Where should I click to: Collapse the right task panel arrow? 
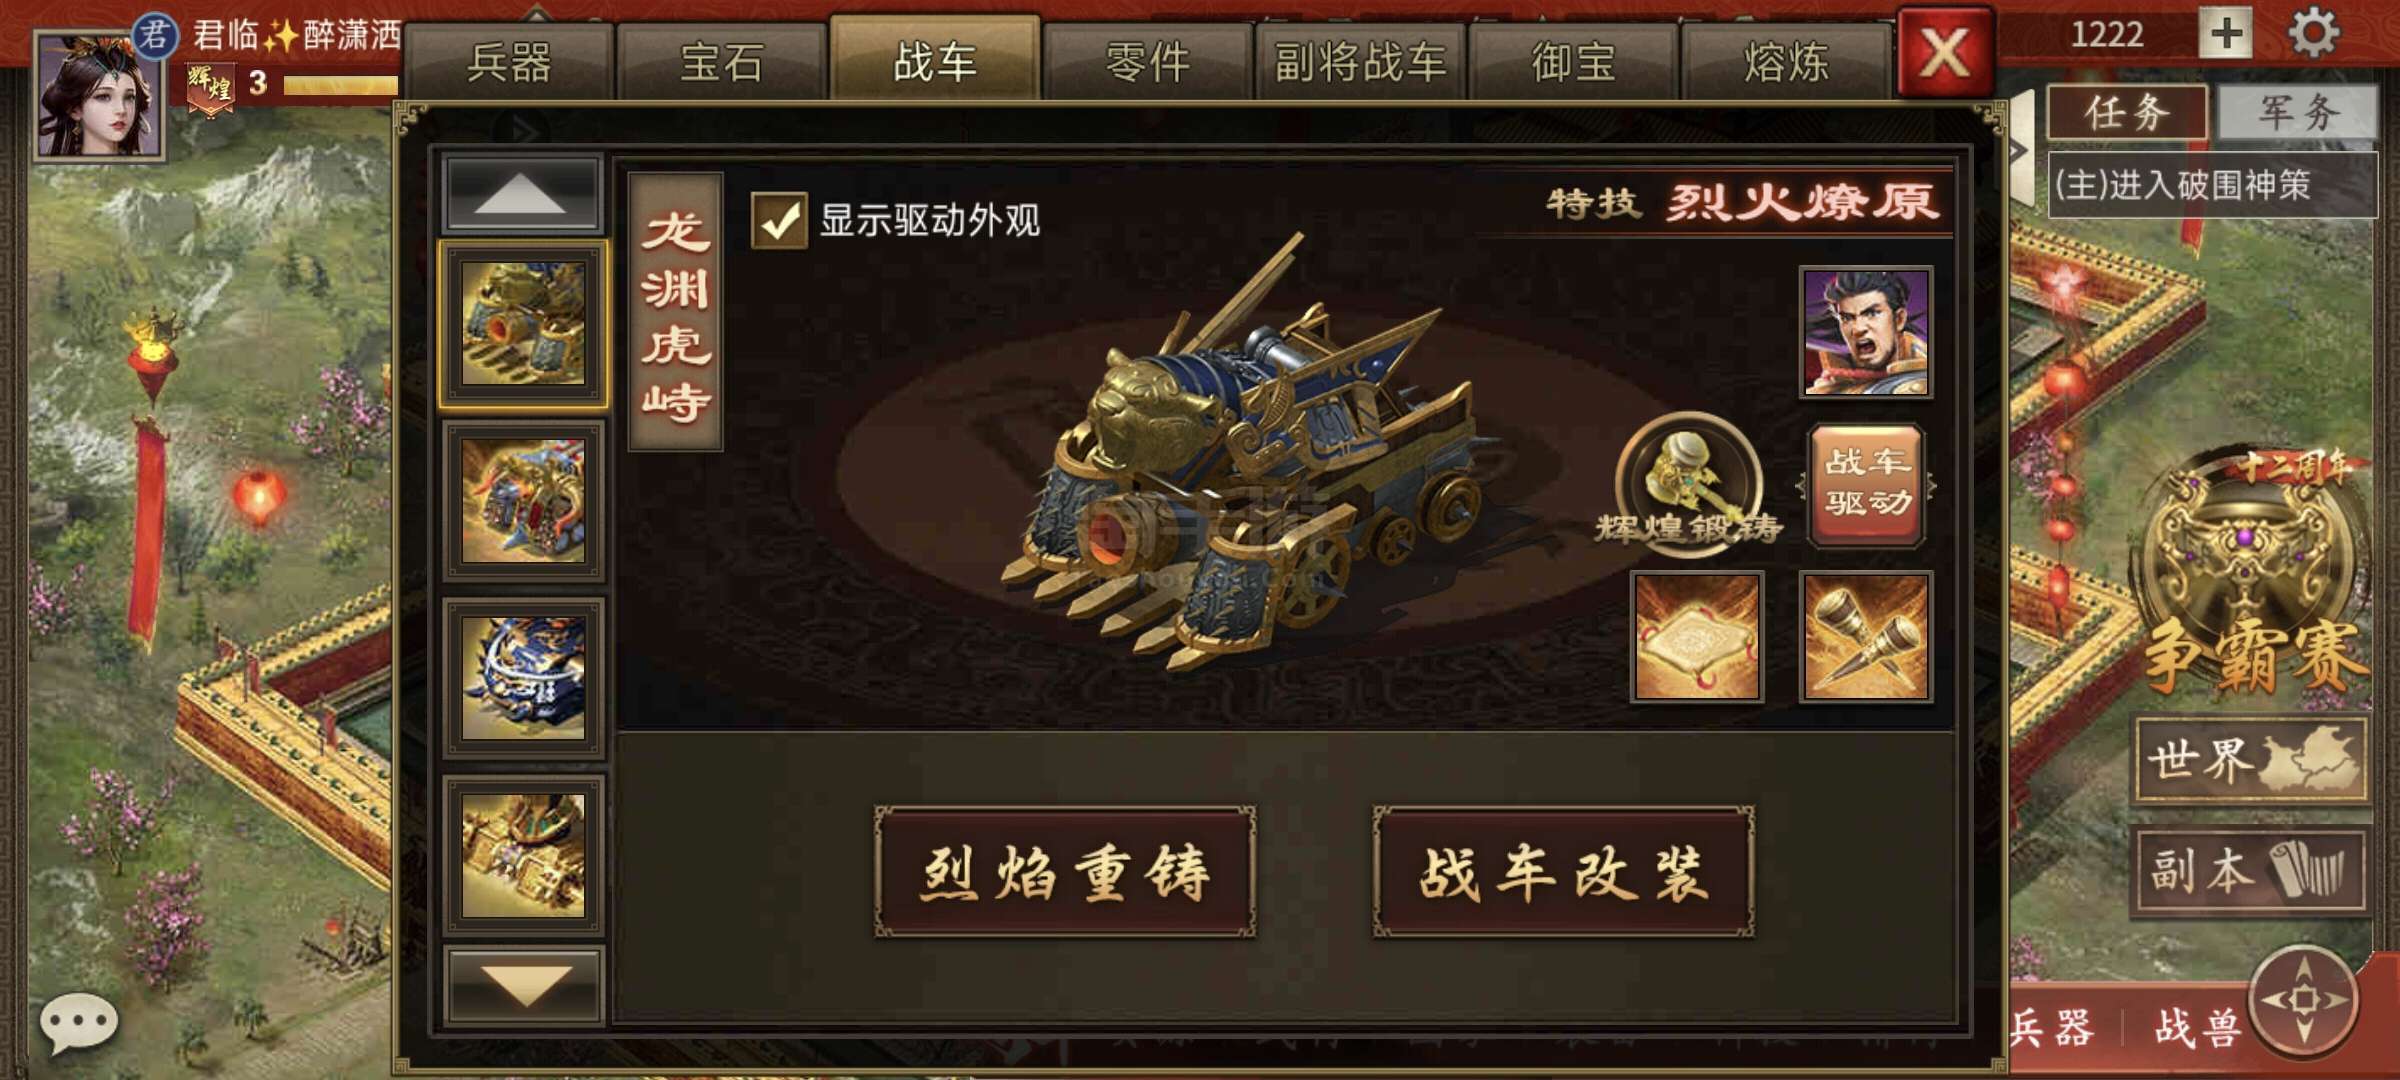point(2020,150)
